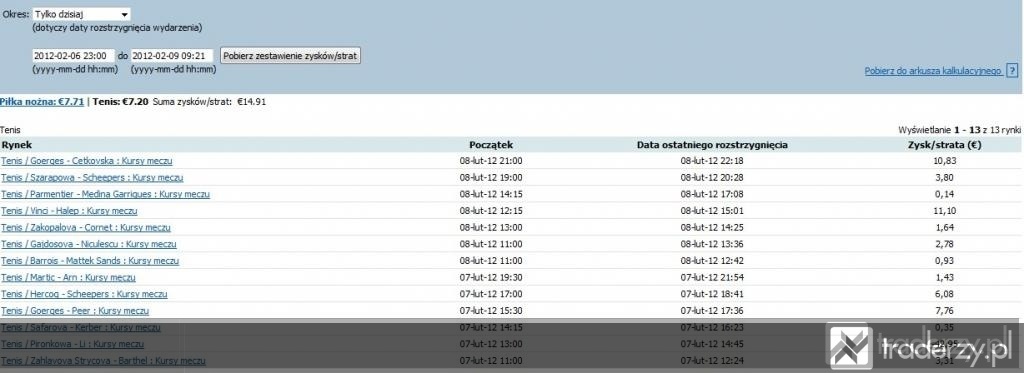The height and width of the screenshot is (373, 1024).
Task: Open Goerges - Peer market link
Action: [75, 311]
